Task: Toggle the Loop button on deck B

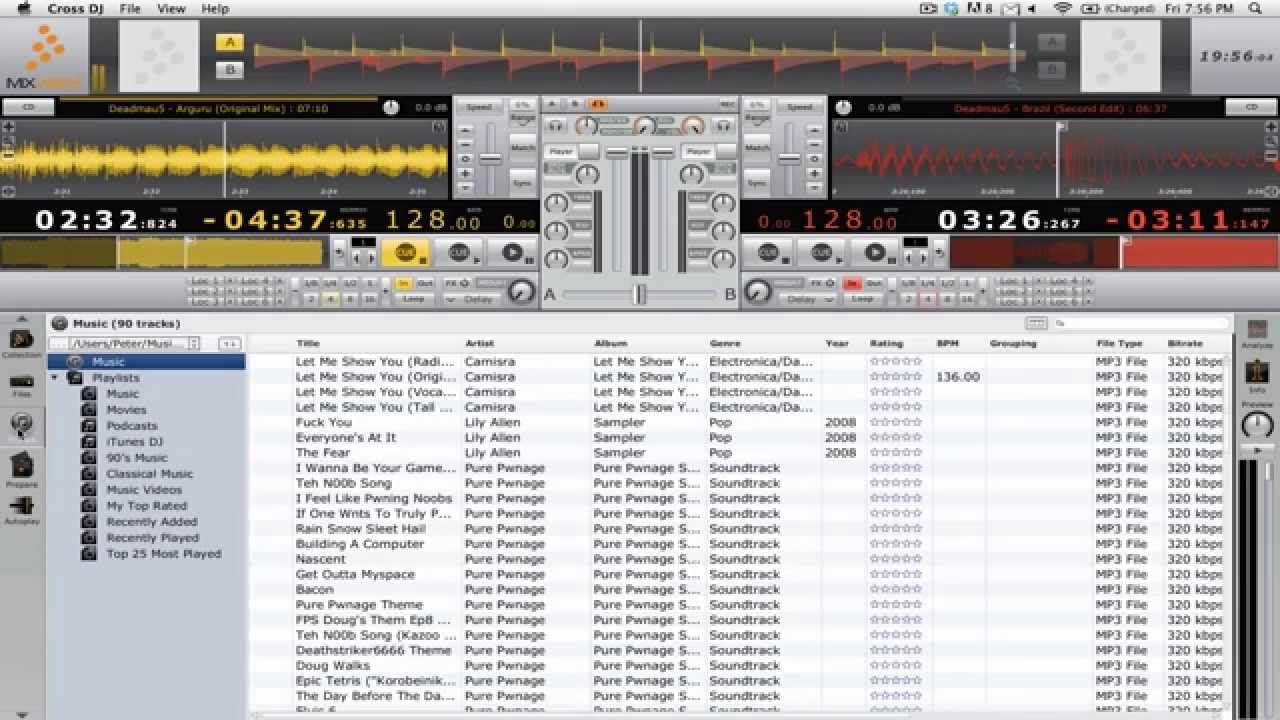Action: 862,298
